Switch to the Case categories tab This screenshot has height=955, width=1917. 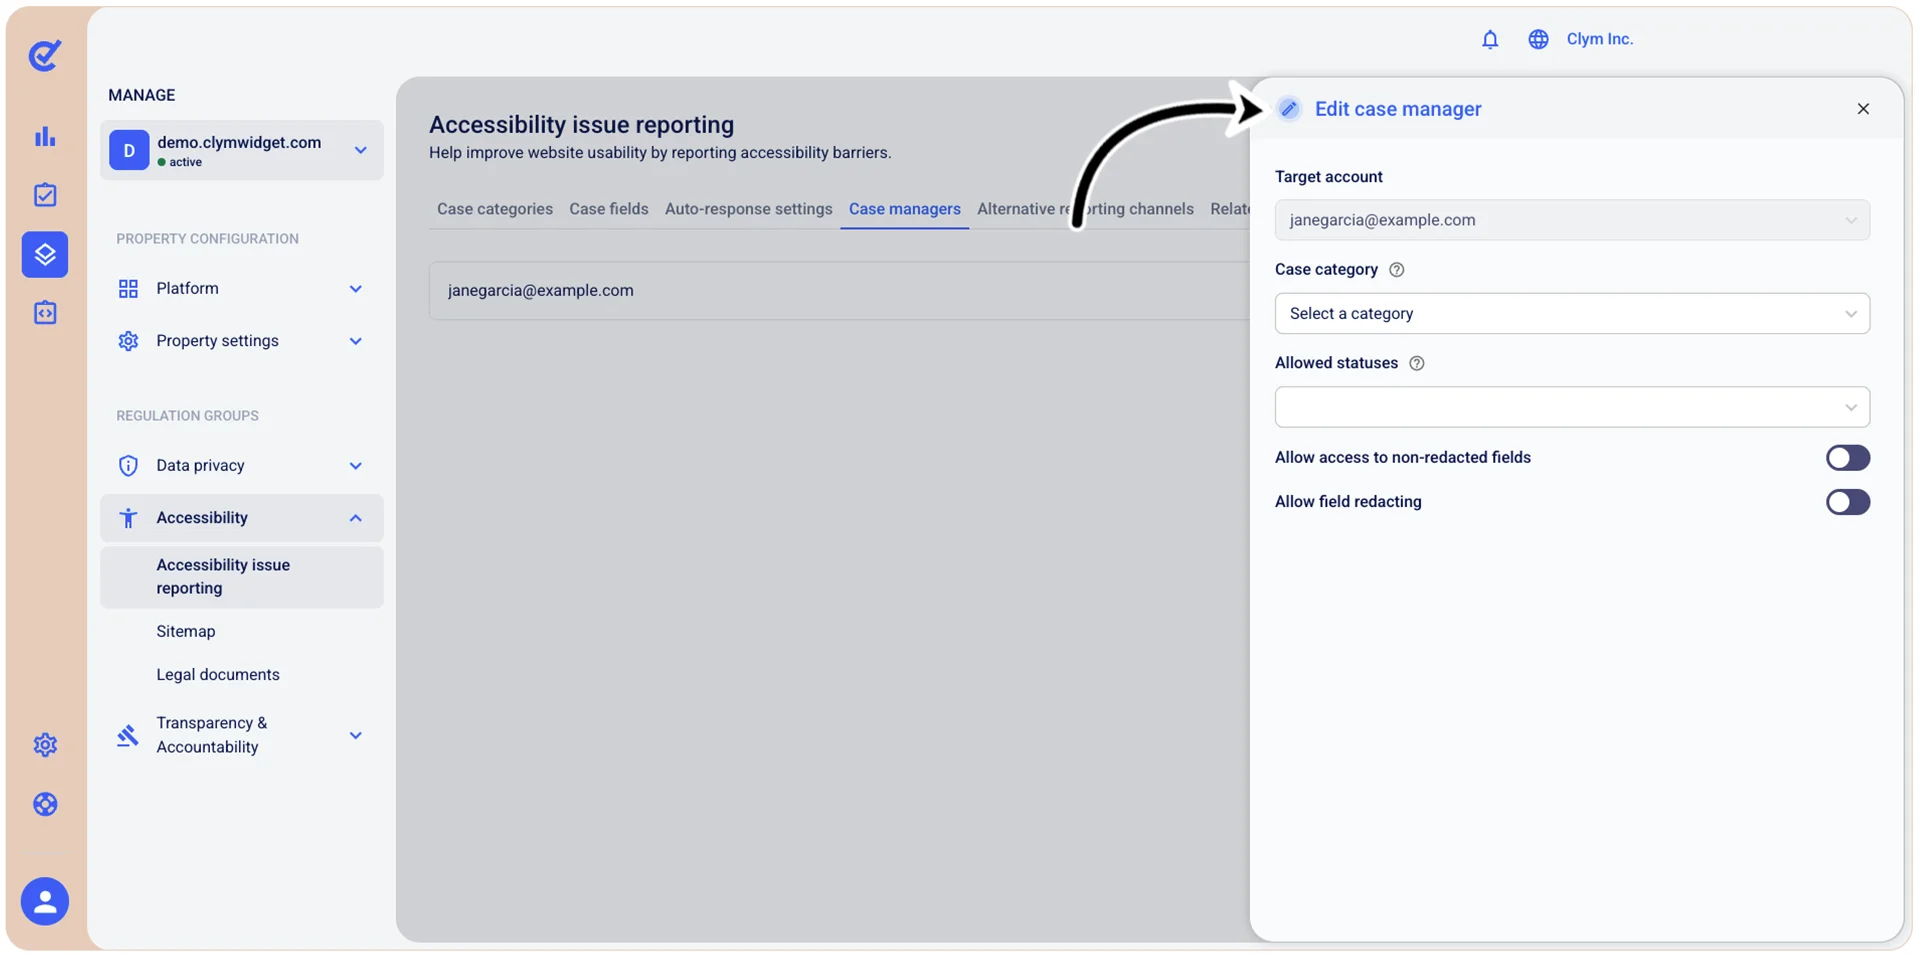pyautogui.click(x=494, y=209)
